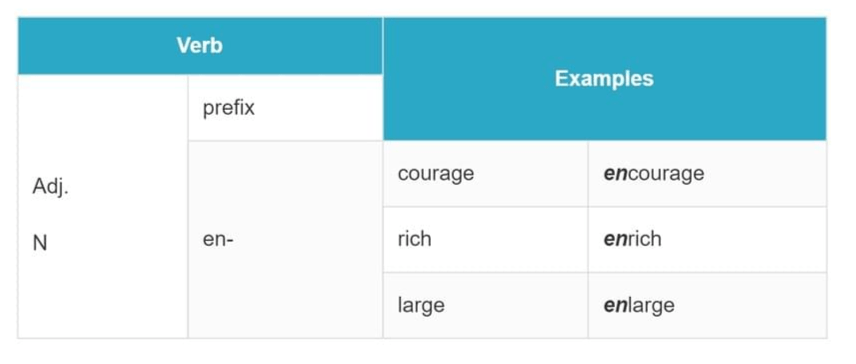Click the word courage

click(x=436, y=174)
